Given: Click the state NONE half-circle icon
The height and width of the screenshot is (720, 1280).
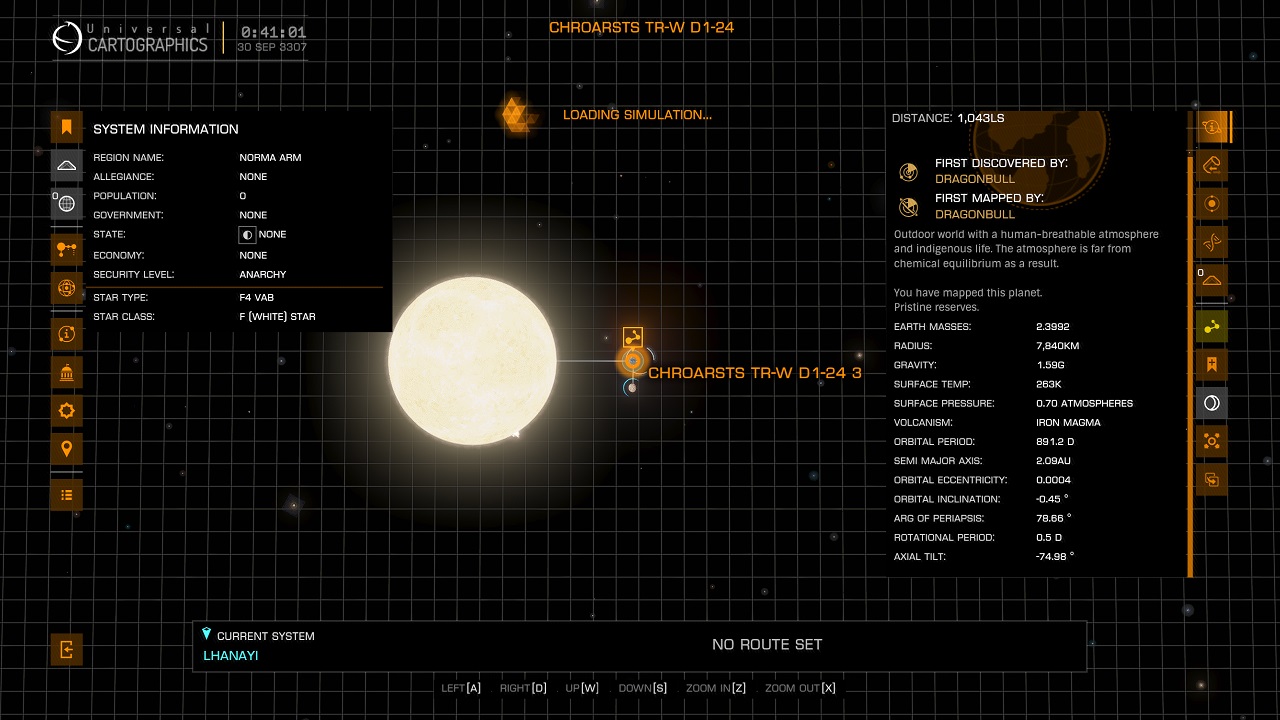Looking at the screenshot, I should (247, 235).
